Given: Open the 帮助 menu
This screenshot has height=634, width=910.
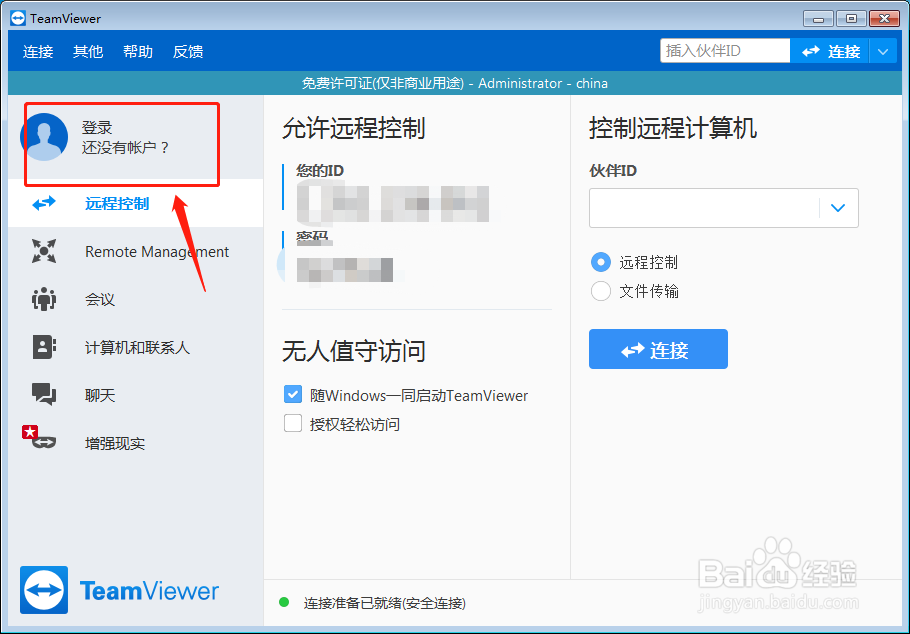Looking at the screenshot, I should tap(138, 52).
